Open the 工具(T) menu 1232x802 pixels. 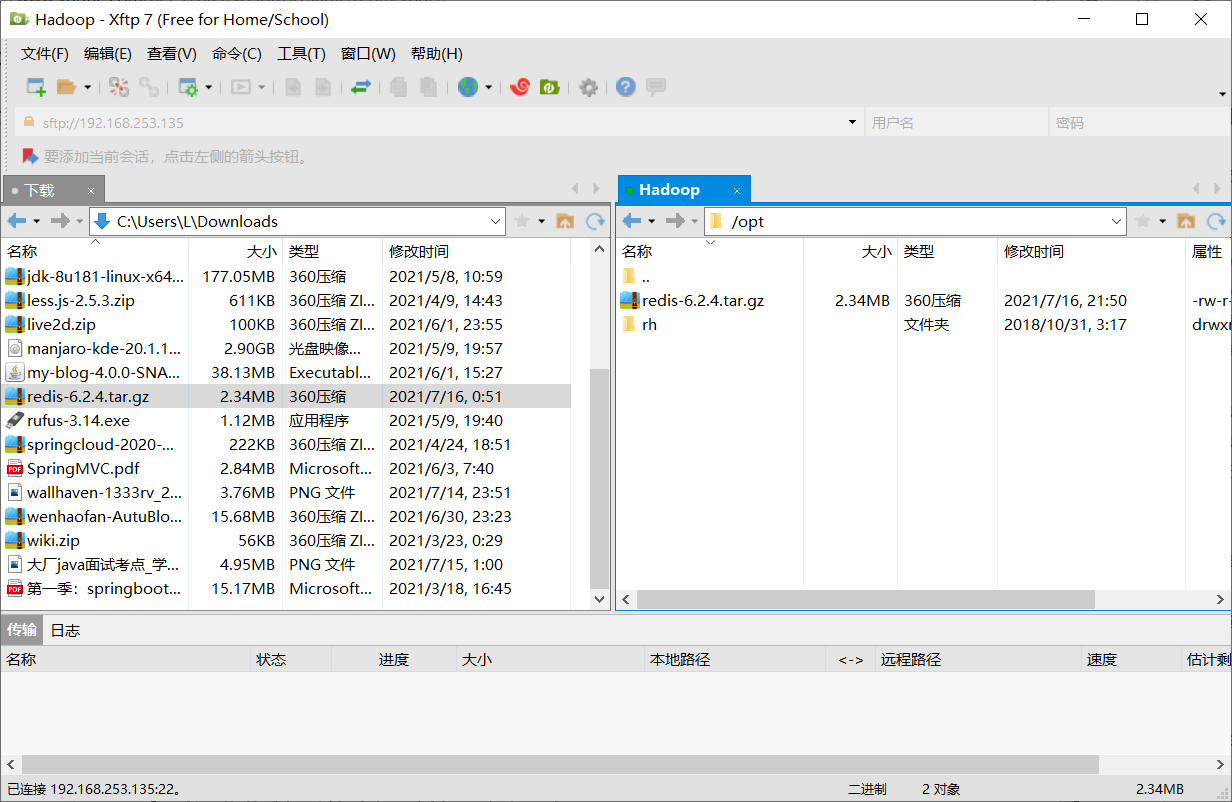301,54
